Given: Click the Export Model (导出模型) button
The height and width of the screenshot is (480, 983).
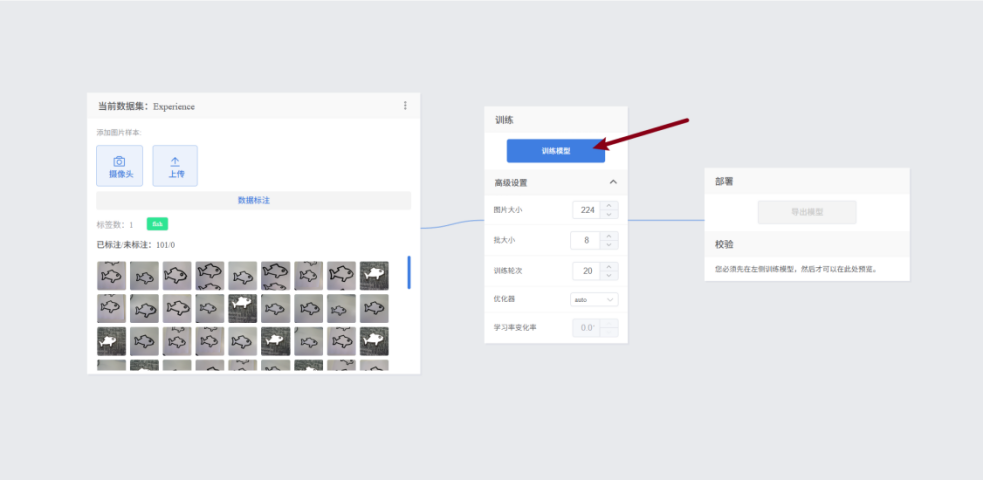Looking at the screenshot, I should coord(806,212).
